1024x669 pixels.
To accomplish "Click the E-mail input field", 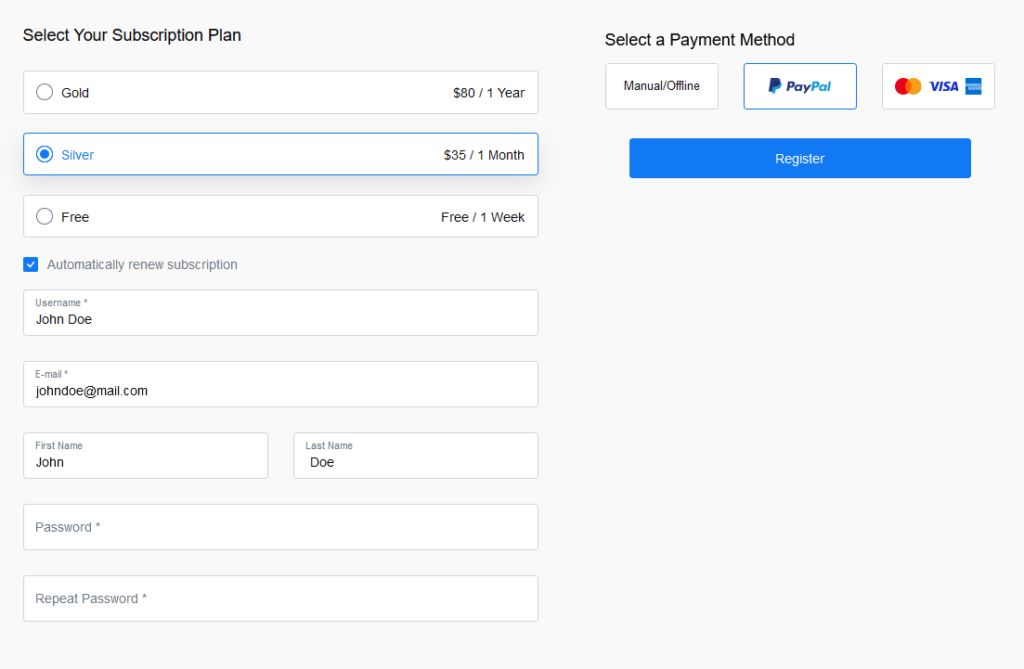I will point(281,384).
